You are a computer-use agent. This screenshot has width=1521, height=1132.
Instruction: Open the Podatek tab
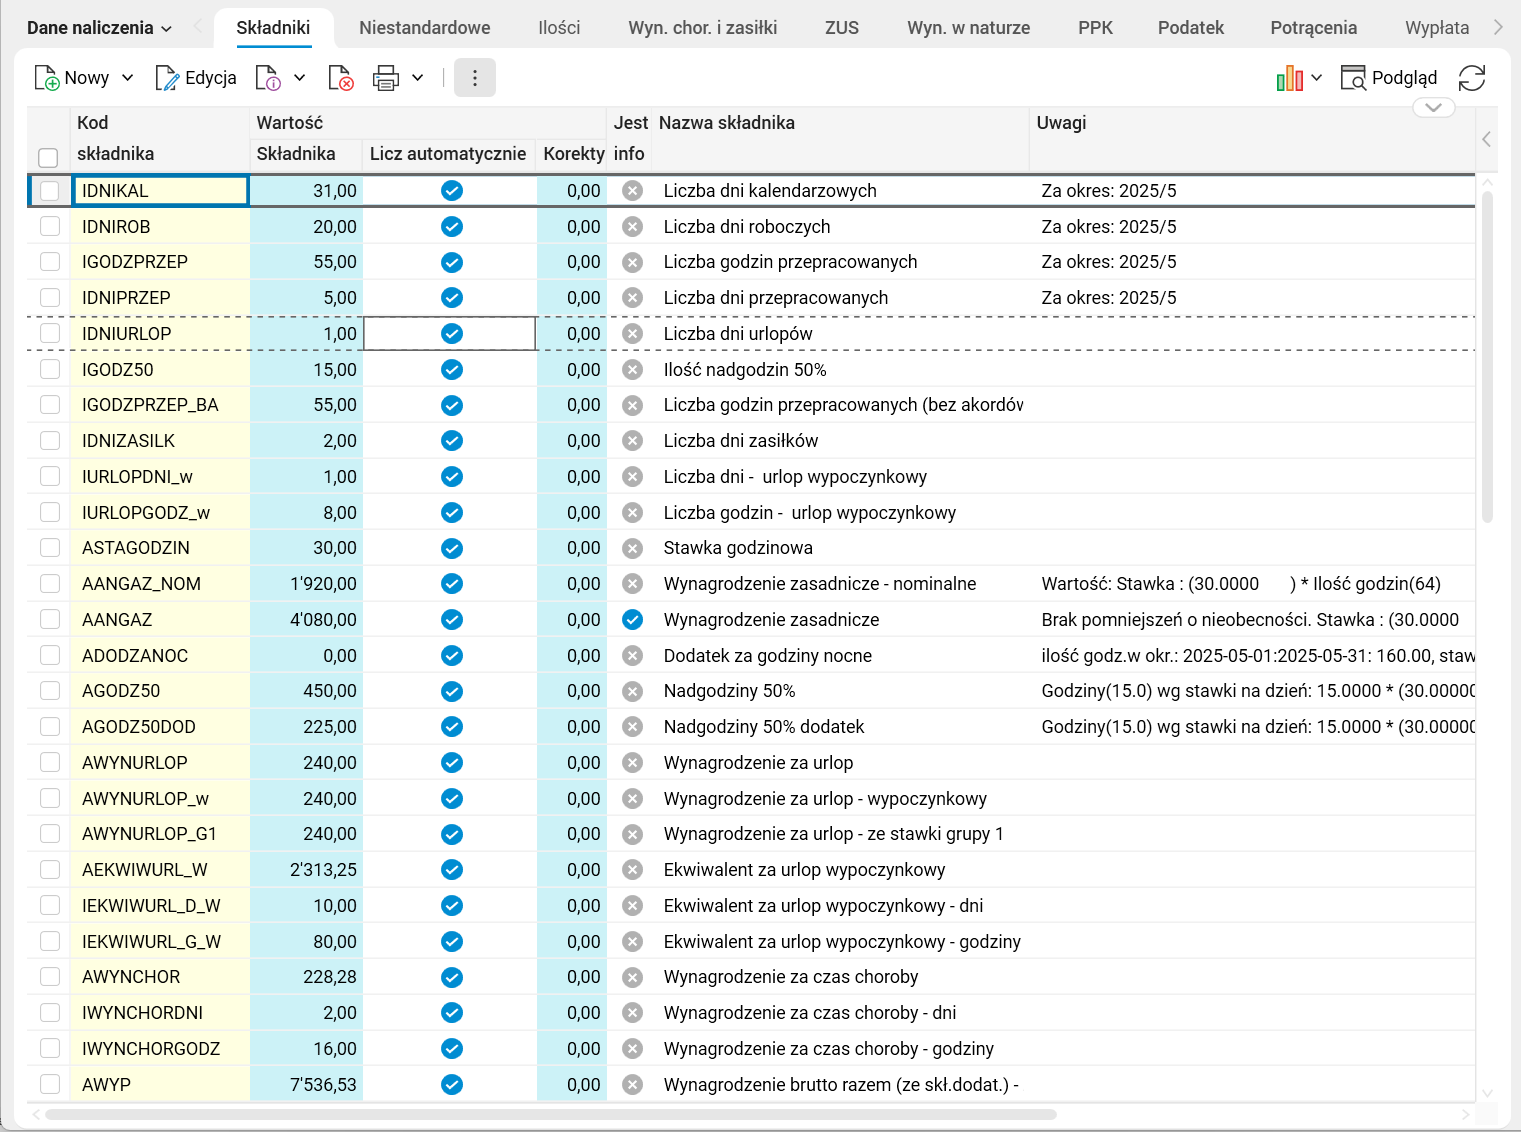1190,28
